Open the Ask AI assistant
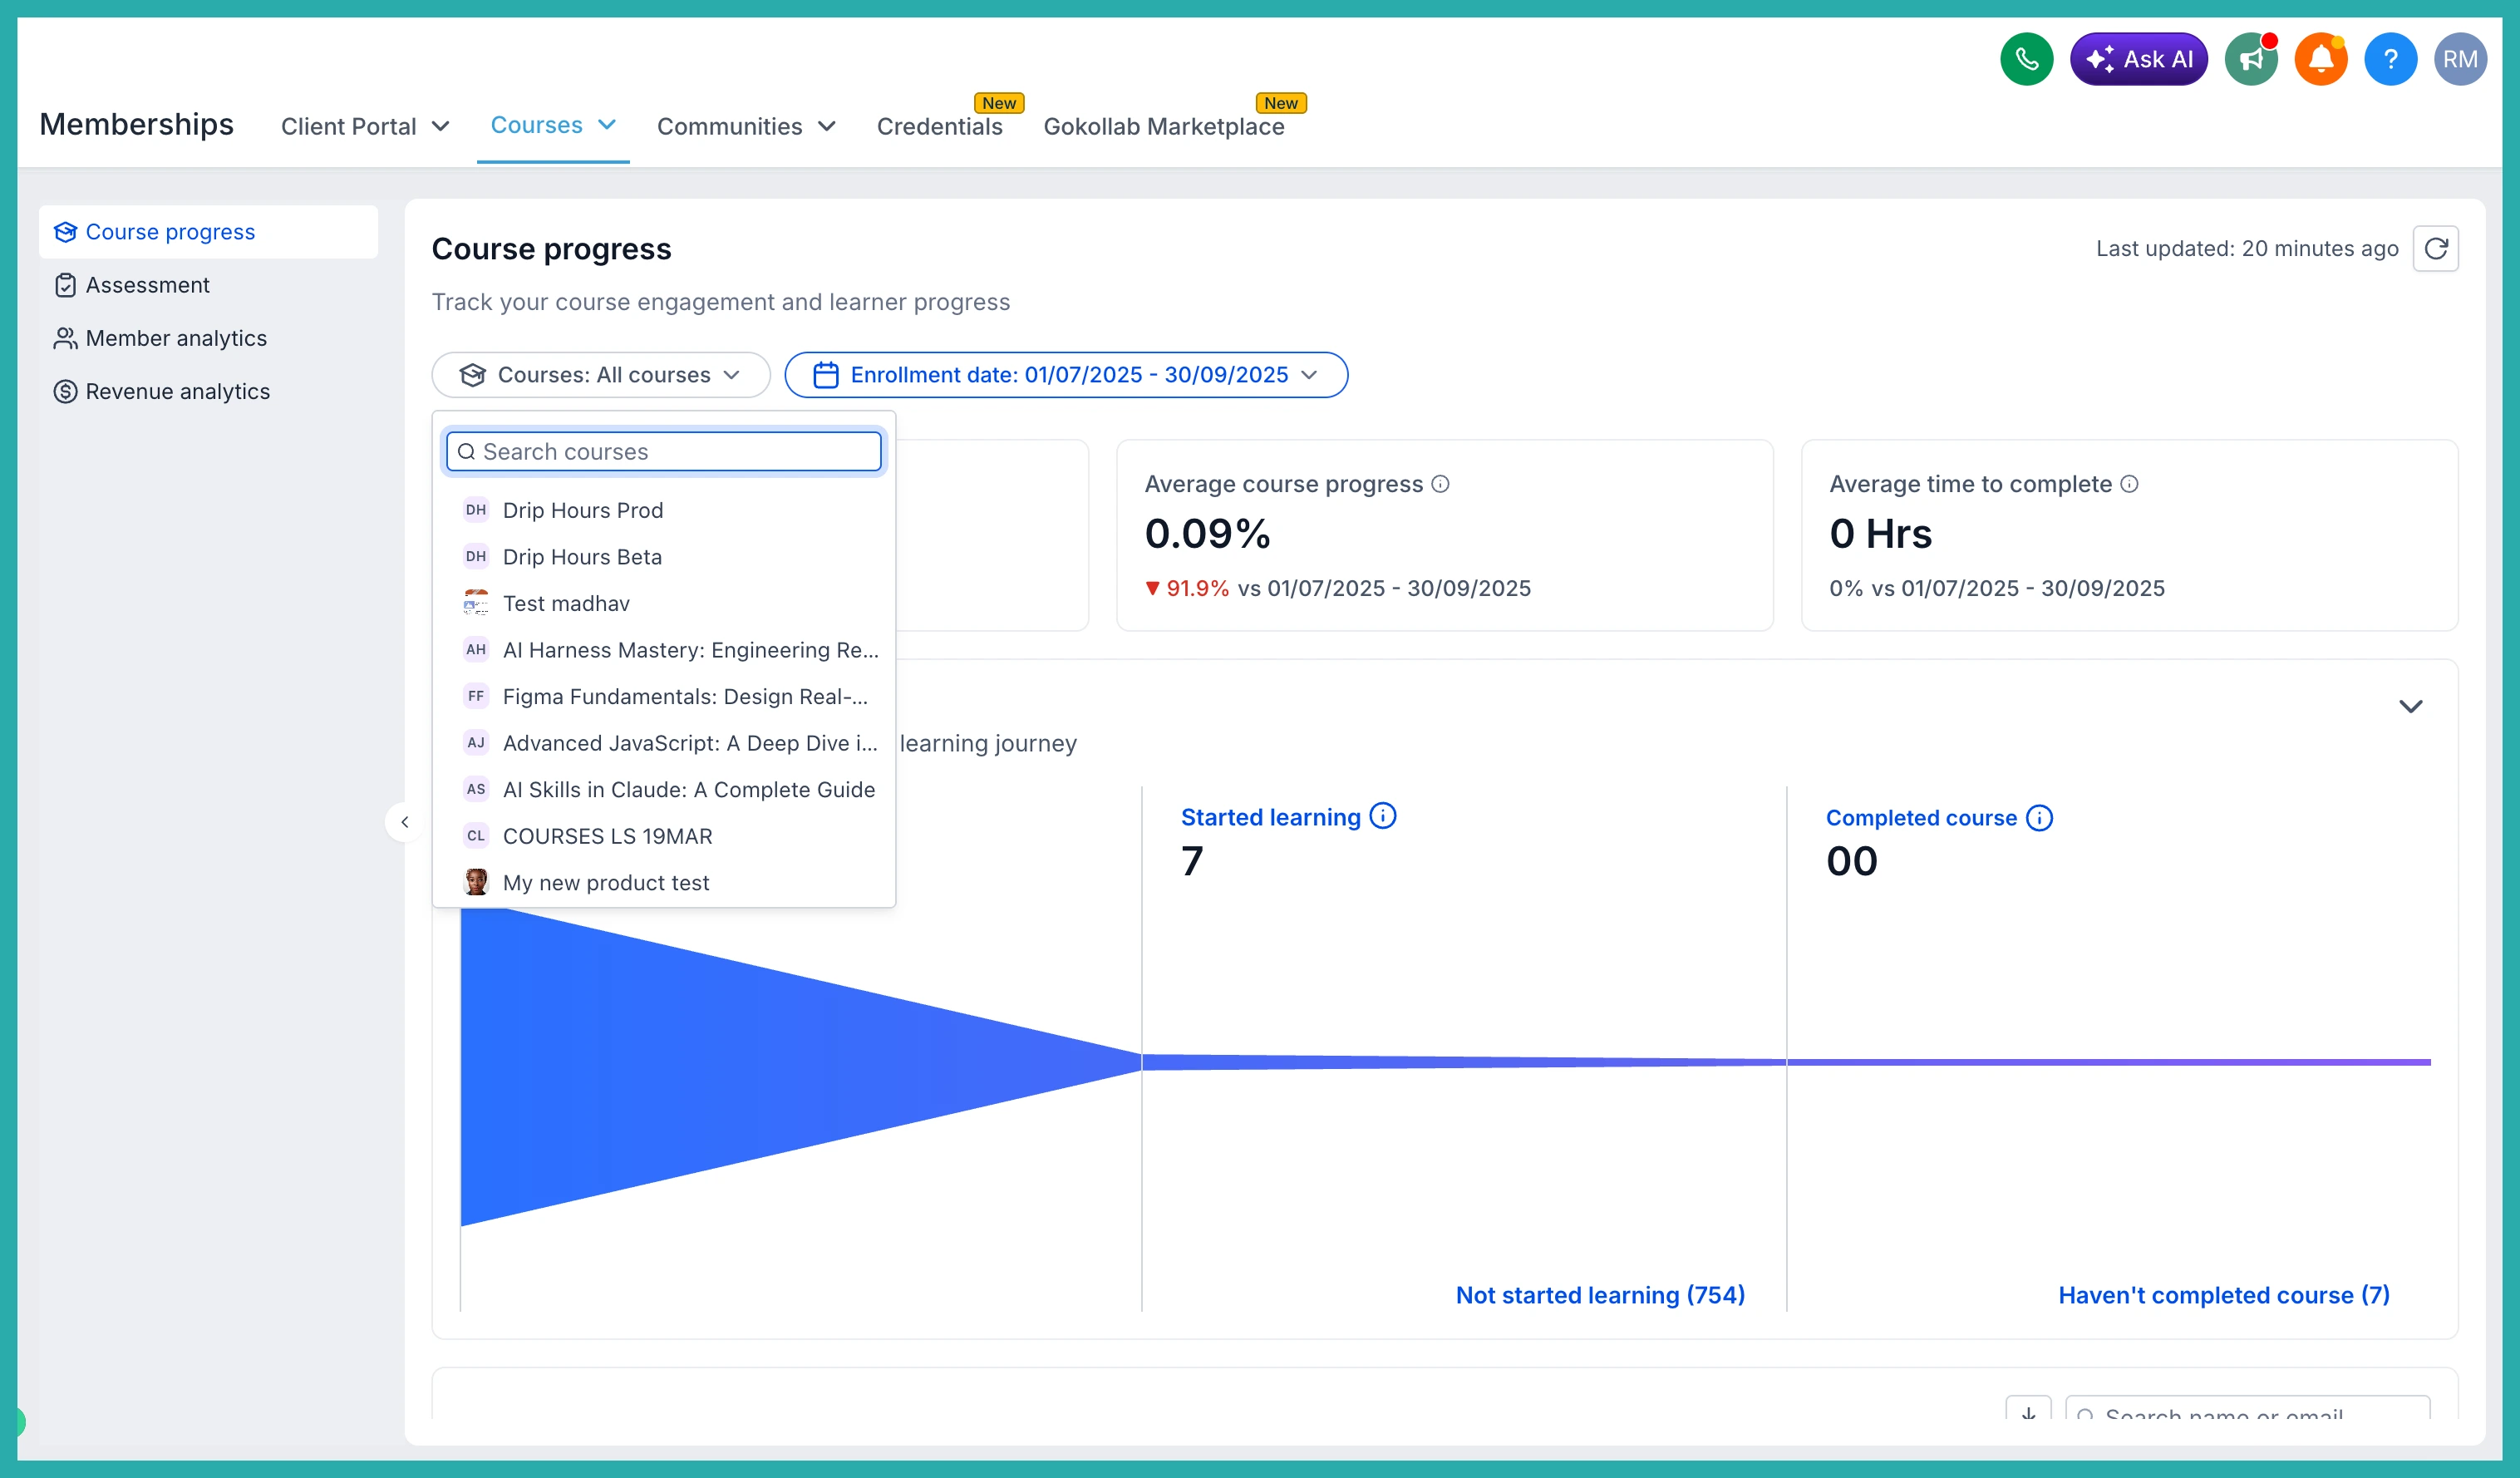The height and width of the screenshot is (1478, 2520). 2138,59
